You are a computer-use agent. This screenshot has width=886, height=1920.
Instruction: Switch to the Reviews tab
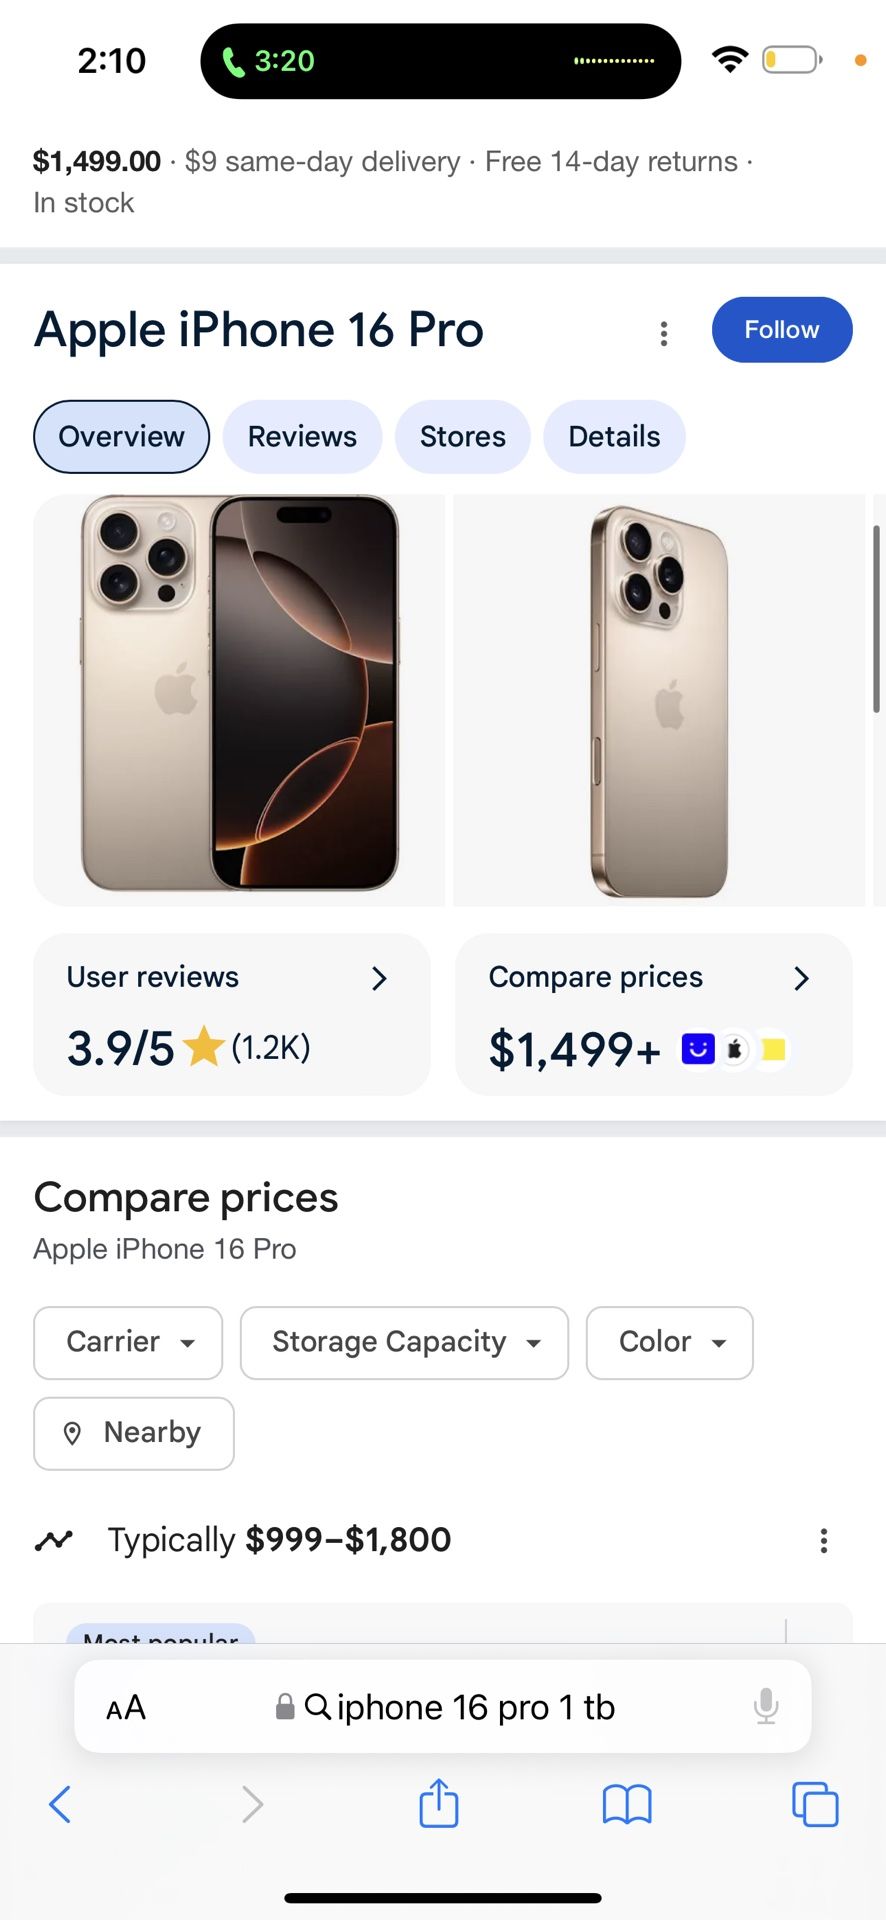[302, 437]
